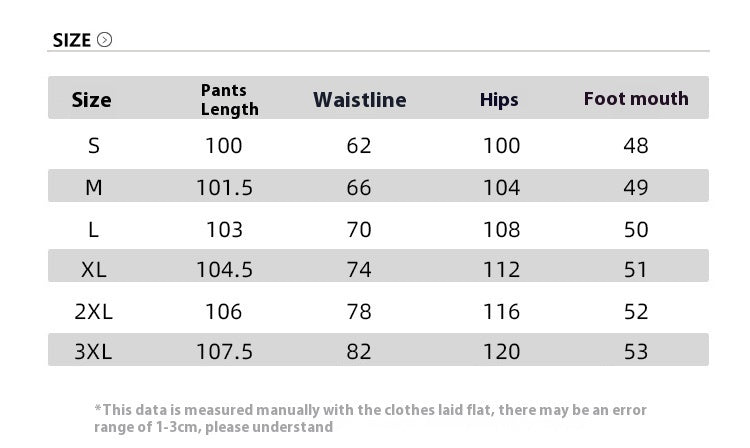Click the "Pants Length" column header

click(x=229, y=100)
